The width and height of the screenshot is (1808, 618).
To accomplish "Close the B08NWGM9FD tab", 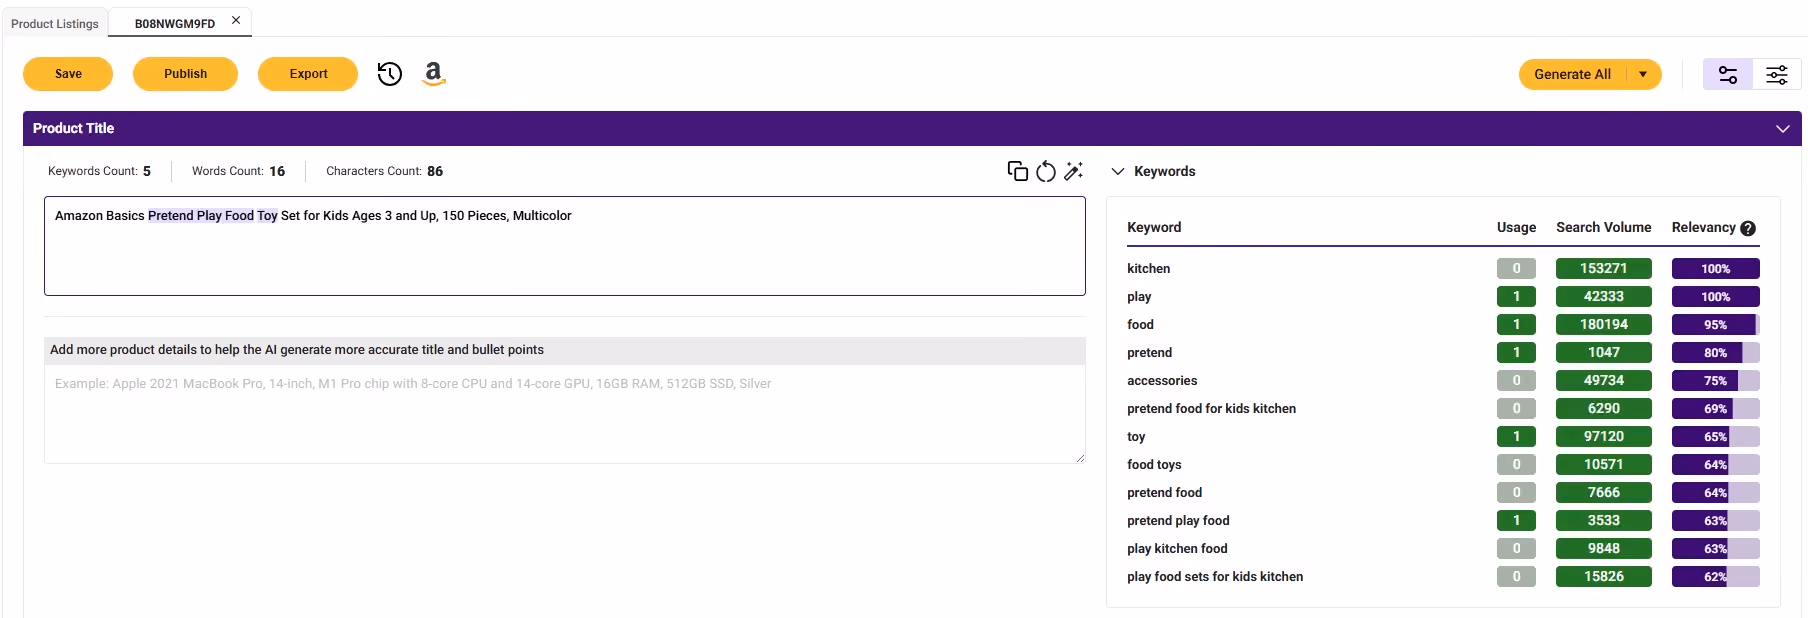I will click(x=236, y=20).
